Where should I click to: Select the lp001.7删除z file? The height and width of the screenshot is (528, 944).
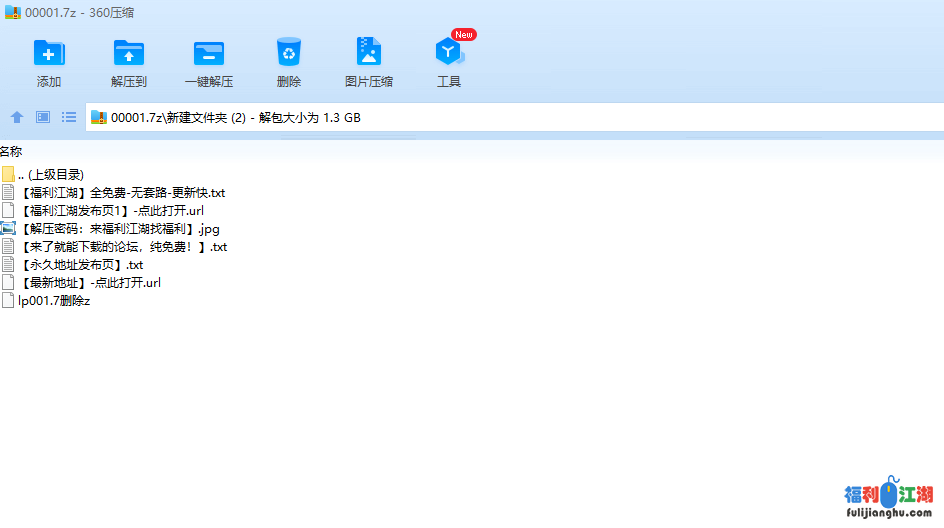(54, 300)
